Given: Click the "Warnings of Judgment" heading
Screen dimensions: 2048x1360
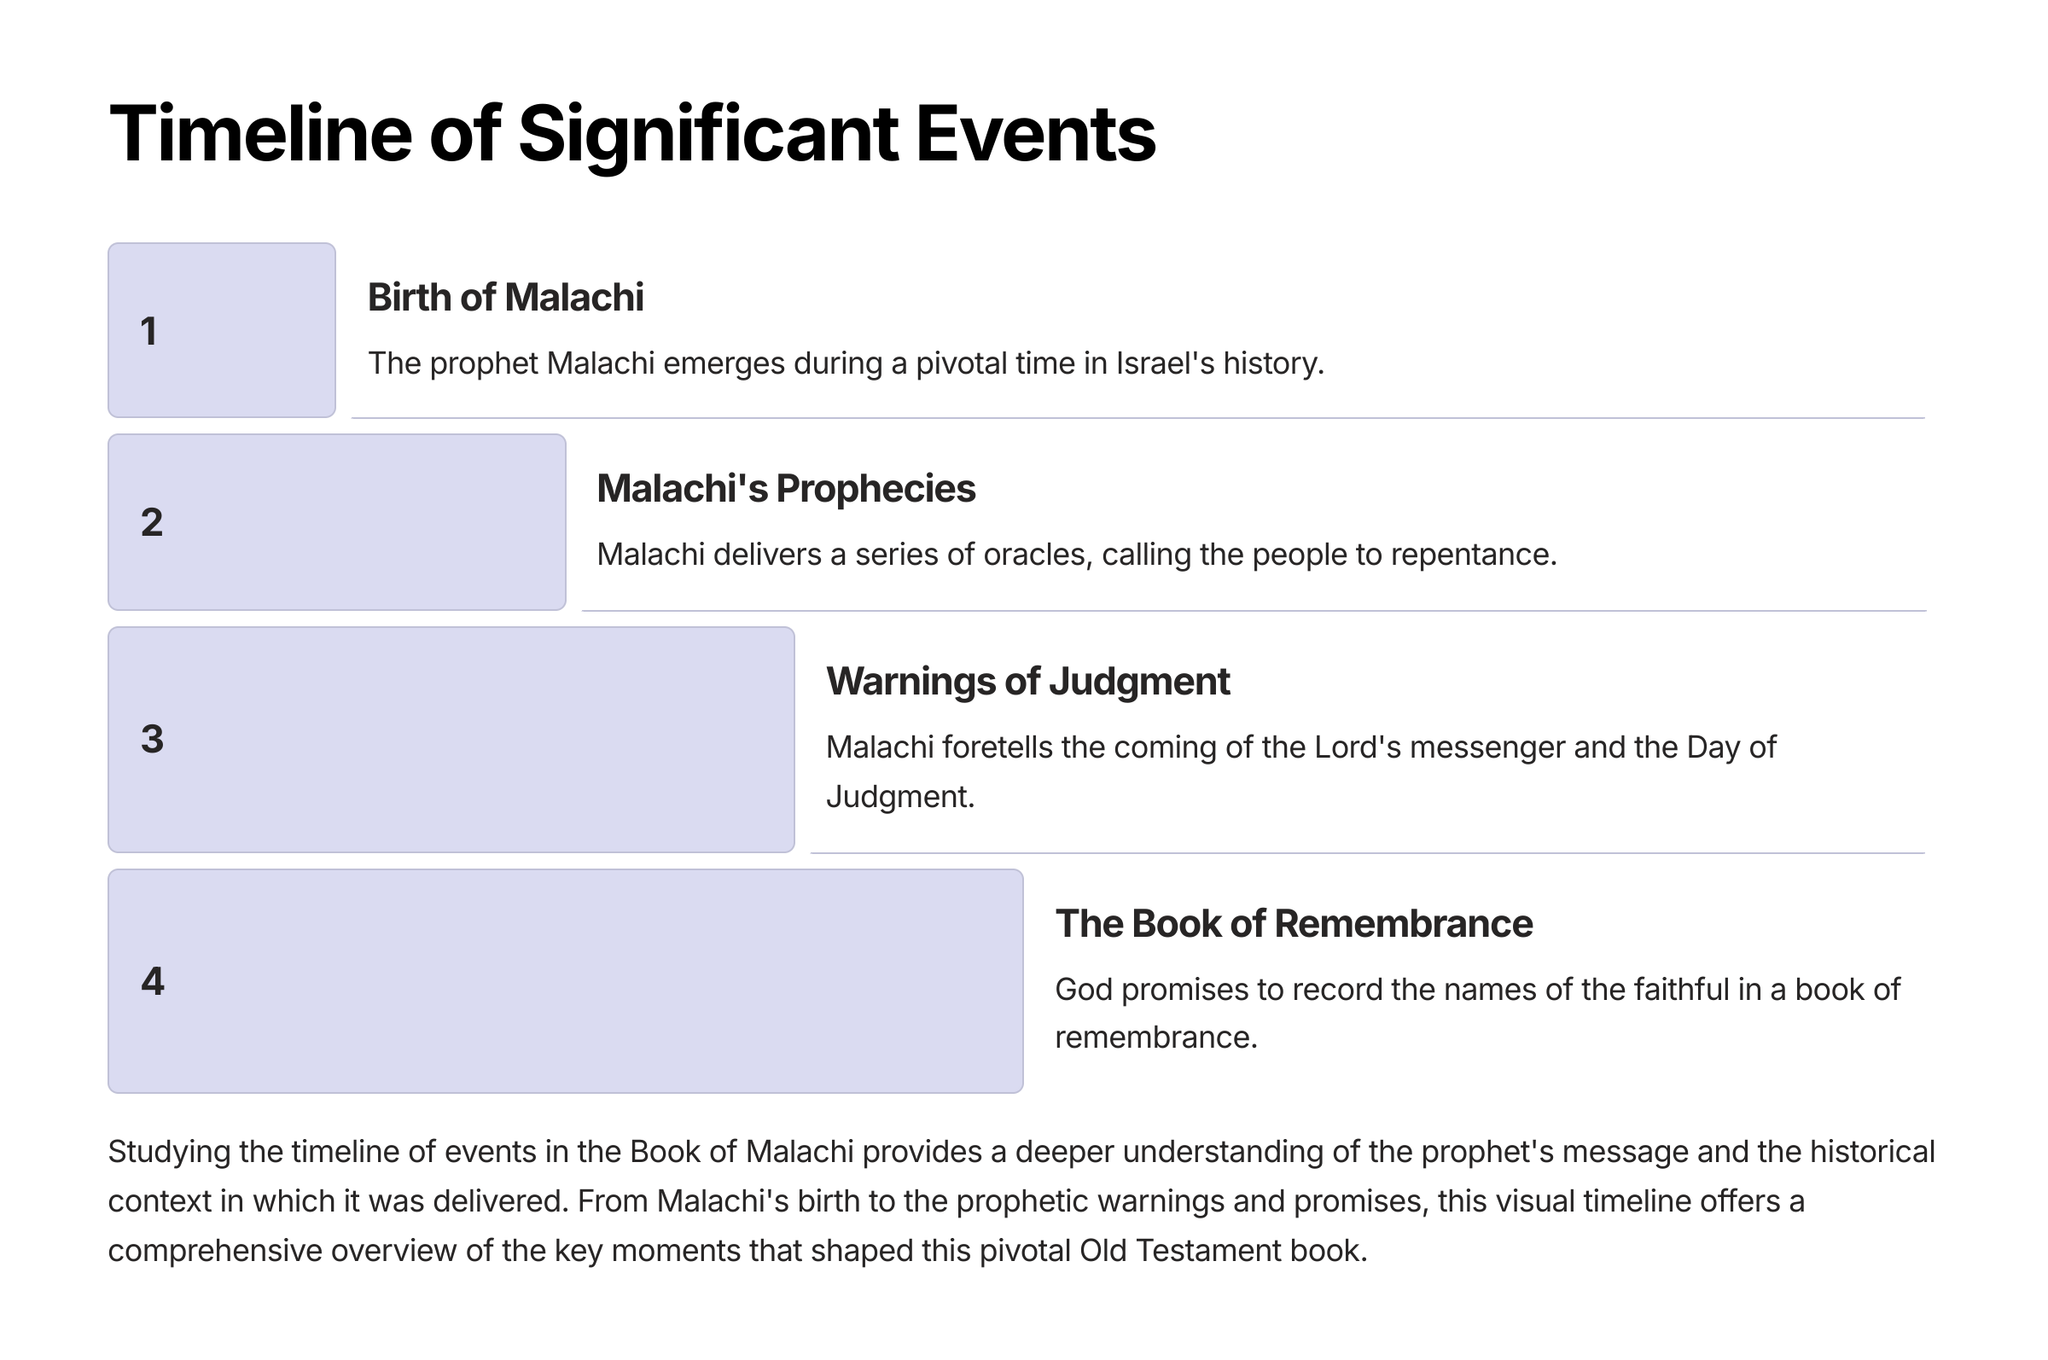Looking at the screenshot, I should [x=1027, y=682].
